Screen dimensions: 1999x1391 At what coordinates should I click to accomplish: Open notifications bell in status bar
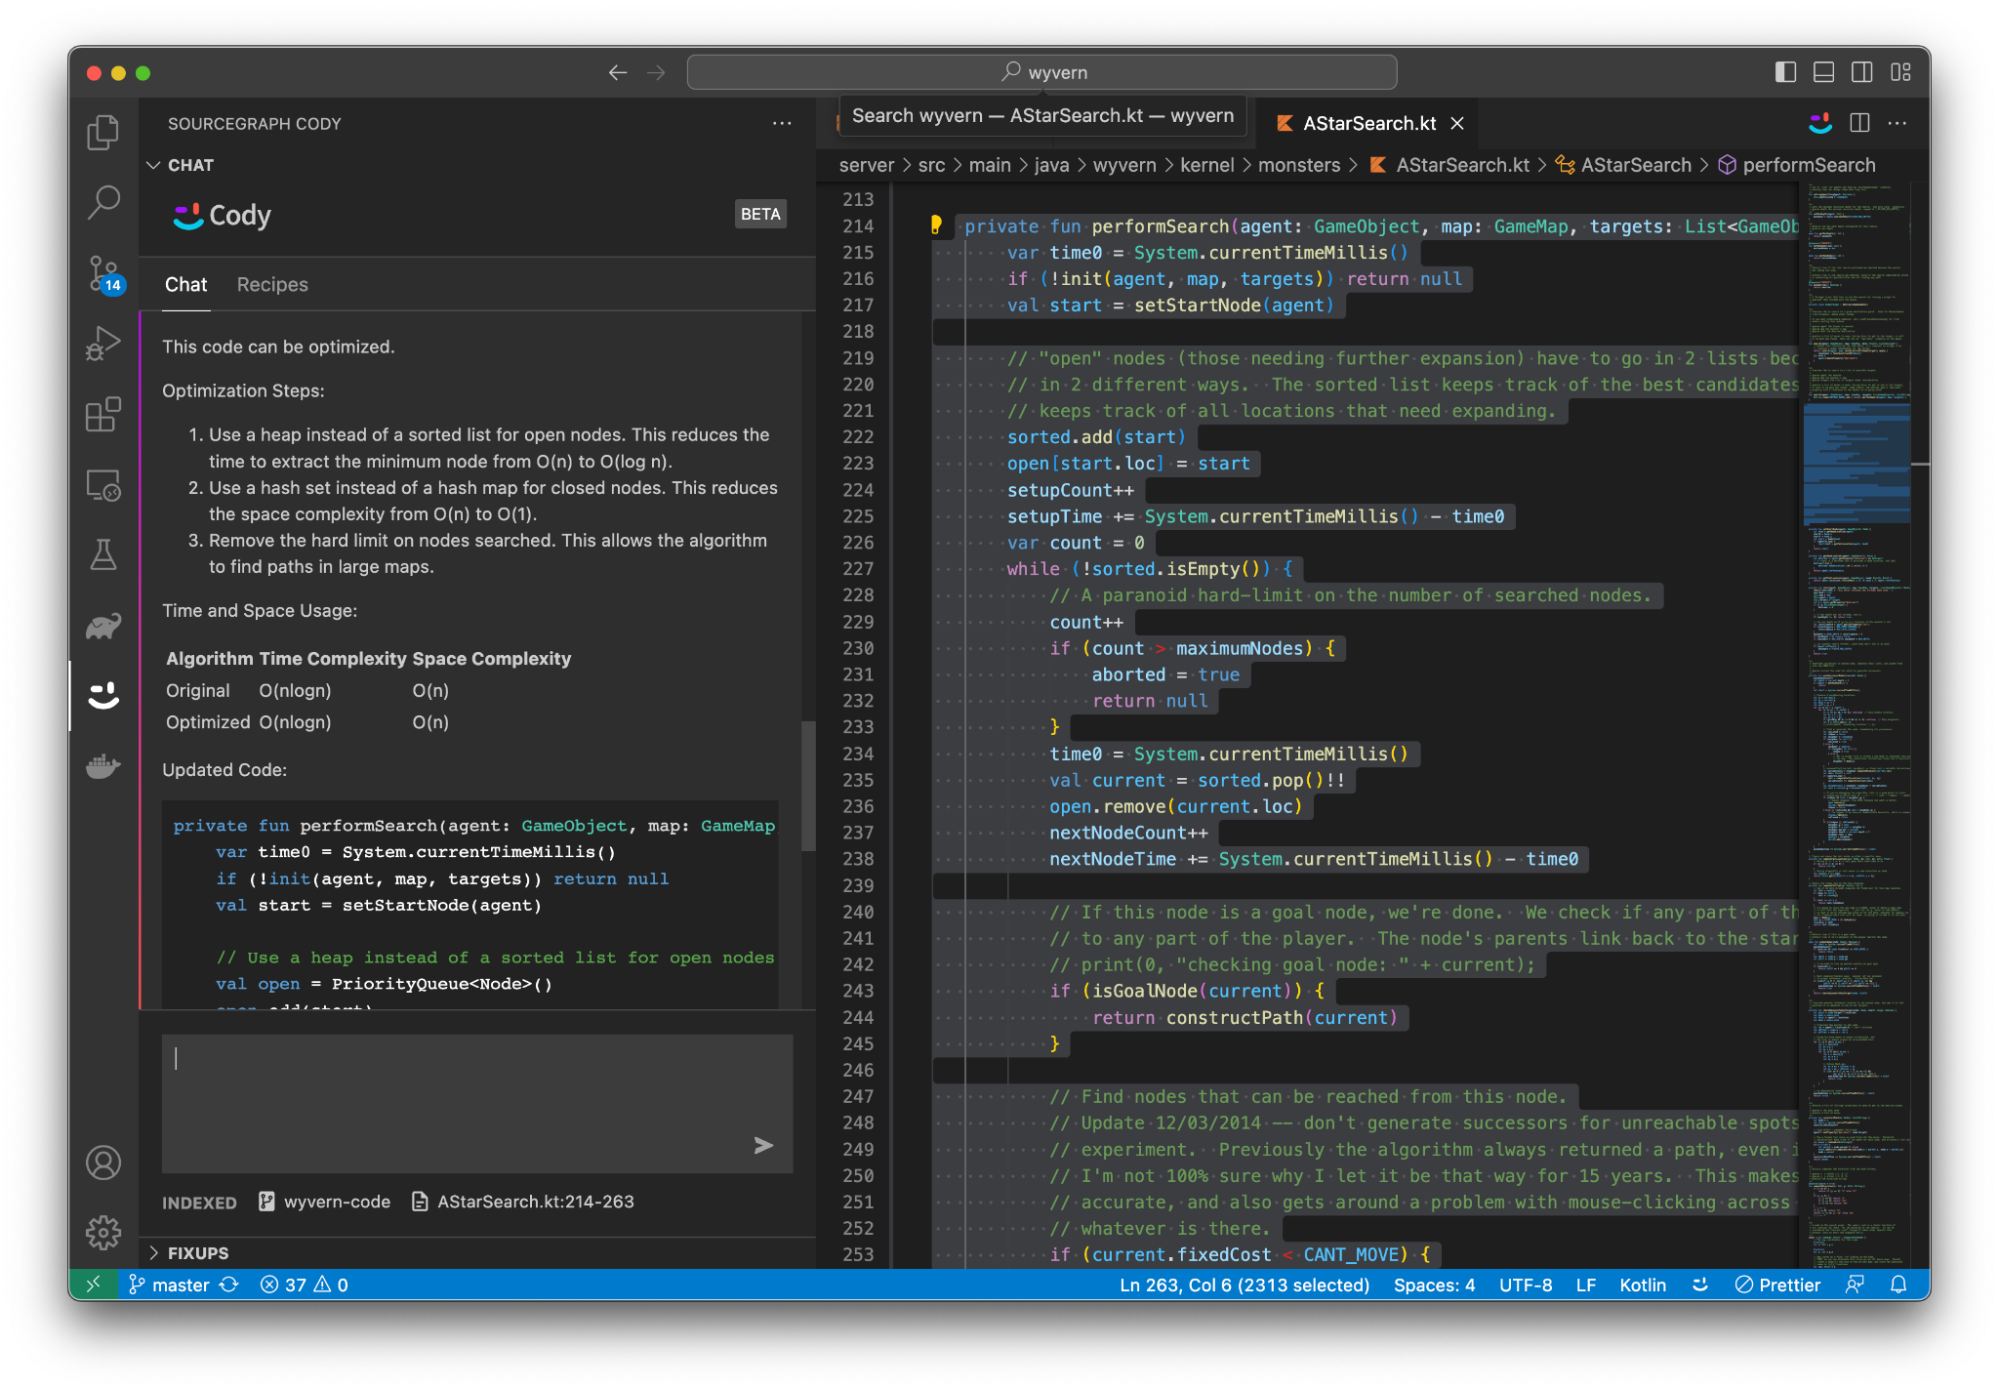1898,1285
